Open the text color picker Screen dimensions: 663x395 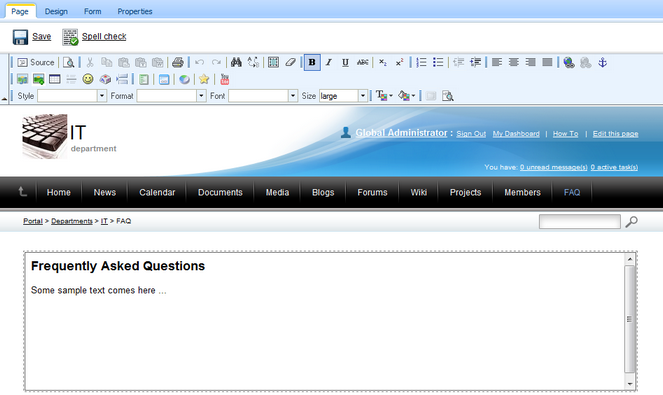[384, 96]
